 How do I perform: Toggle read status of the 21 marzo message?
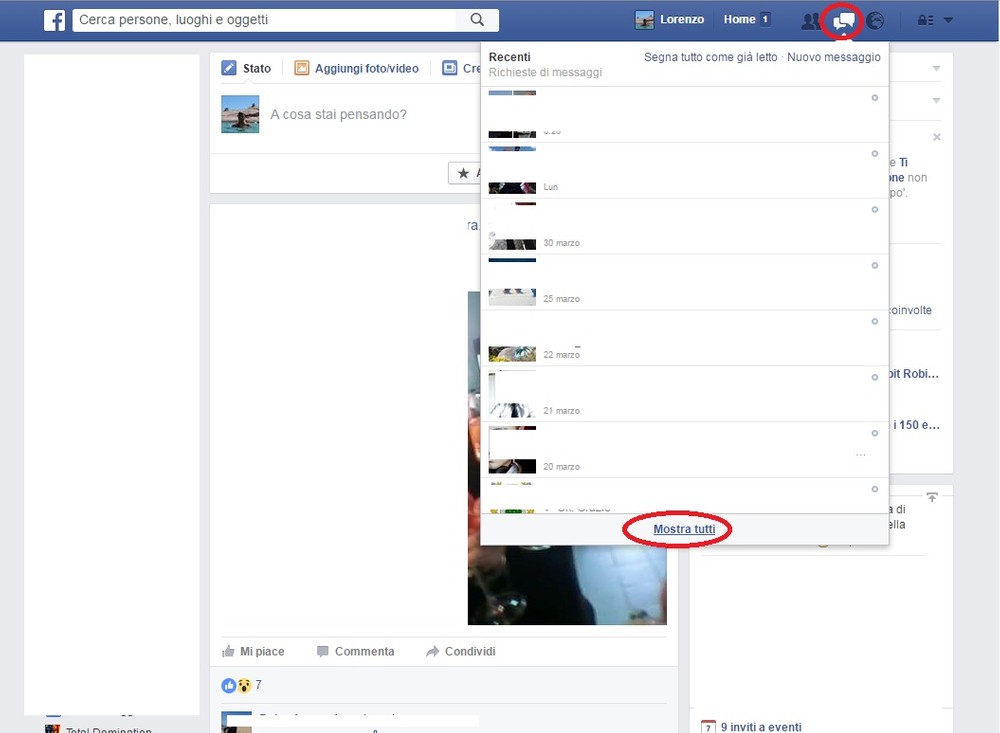pyautogui.click(x=875, y=378)
